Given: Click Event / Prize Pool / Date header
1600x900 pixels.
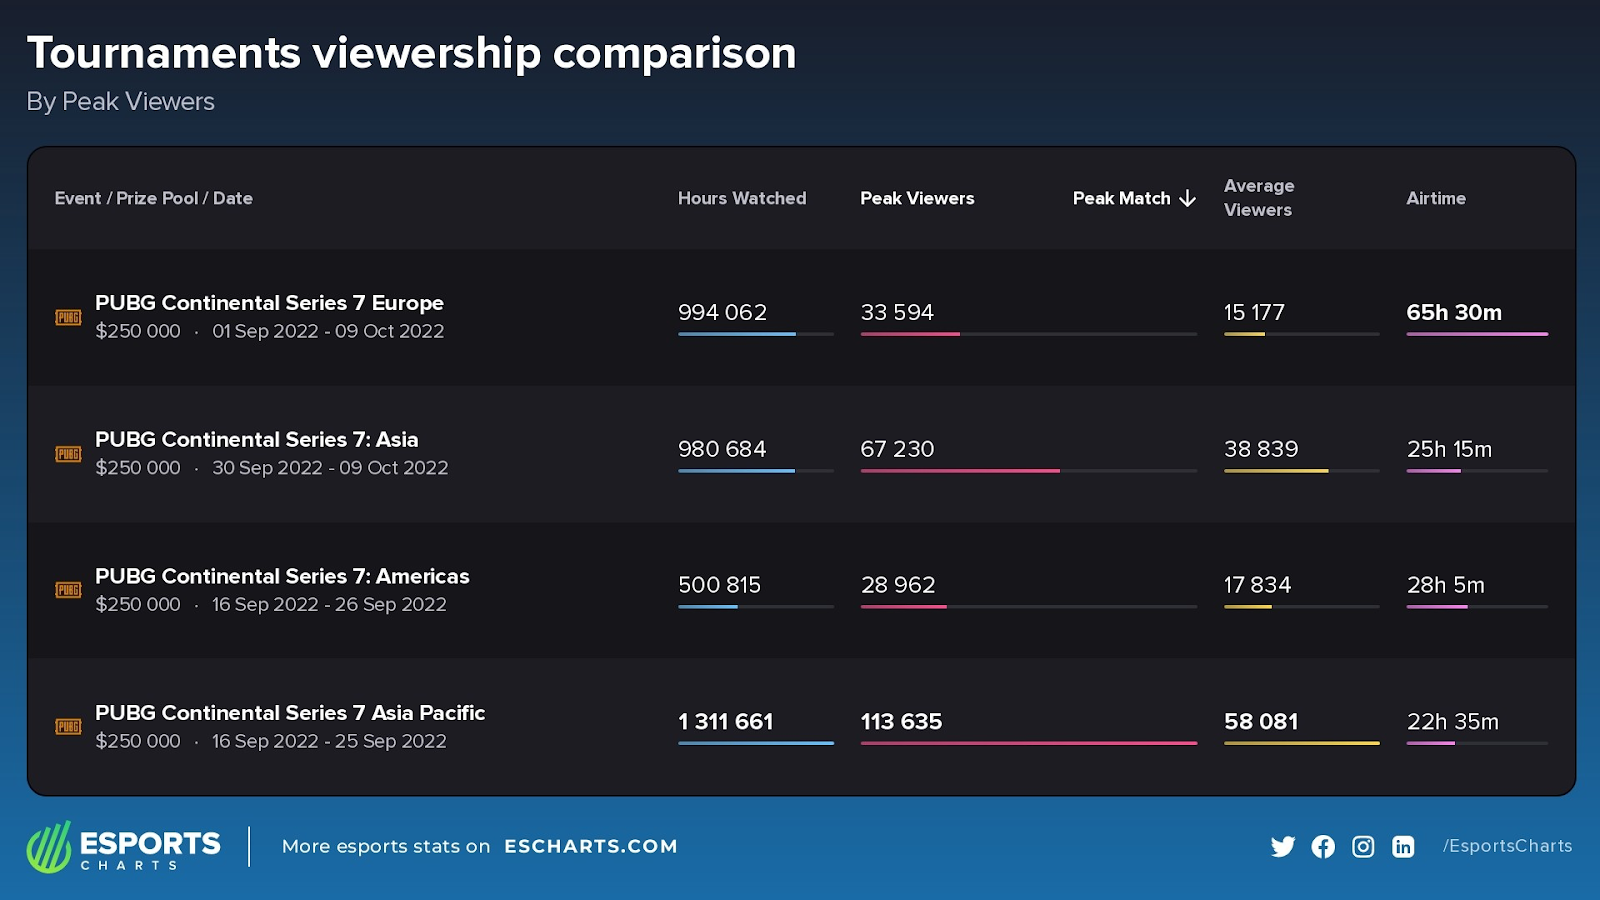Looking at the screenshot, I should 154,198.
